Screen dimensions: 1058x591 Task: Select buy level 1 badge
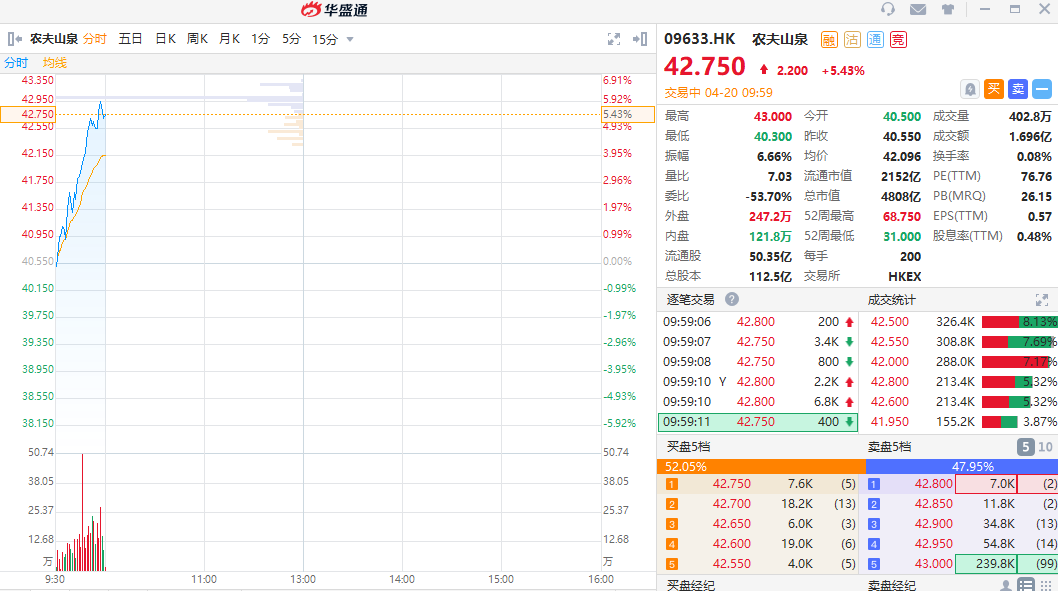point(671,484)
